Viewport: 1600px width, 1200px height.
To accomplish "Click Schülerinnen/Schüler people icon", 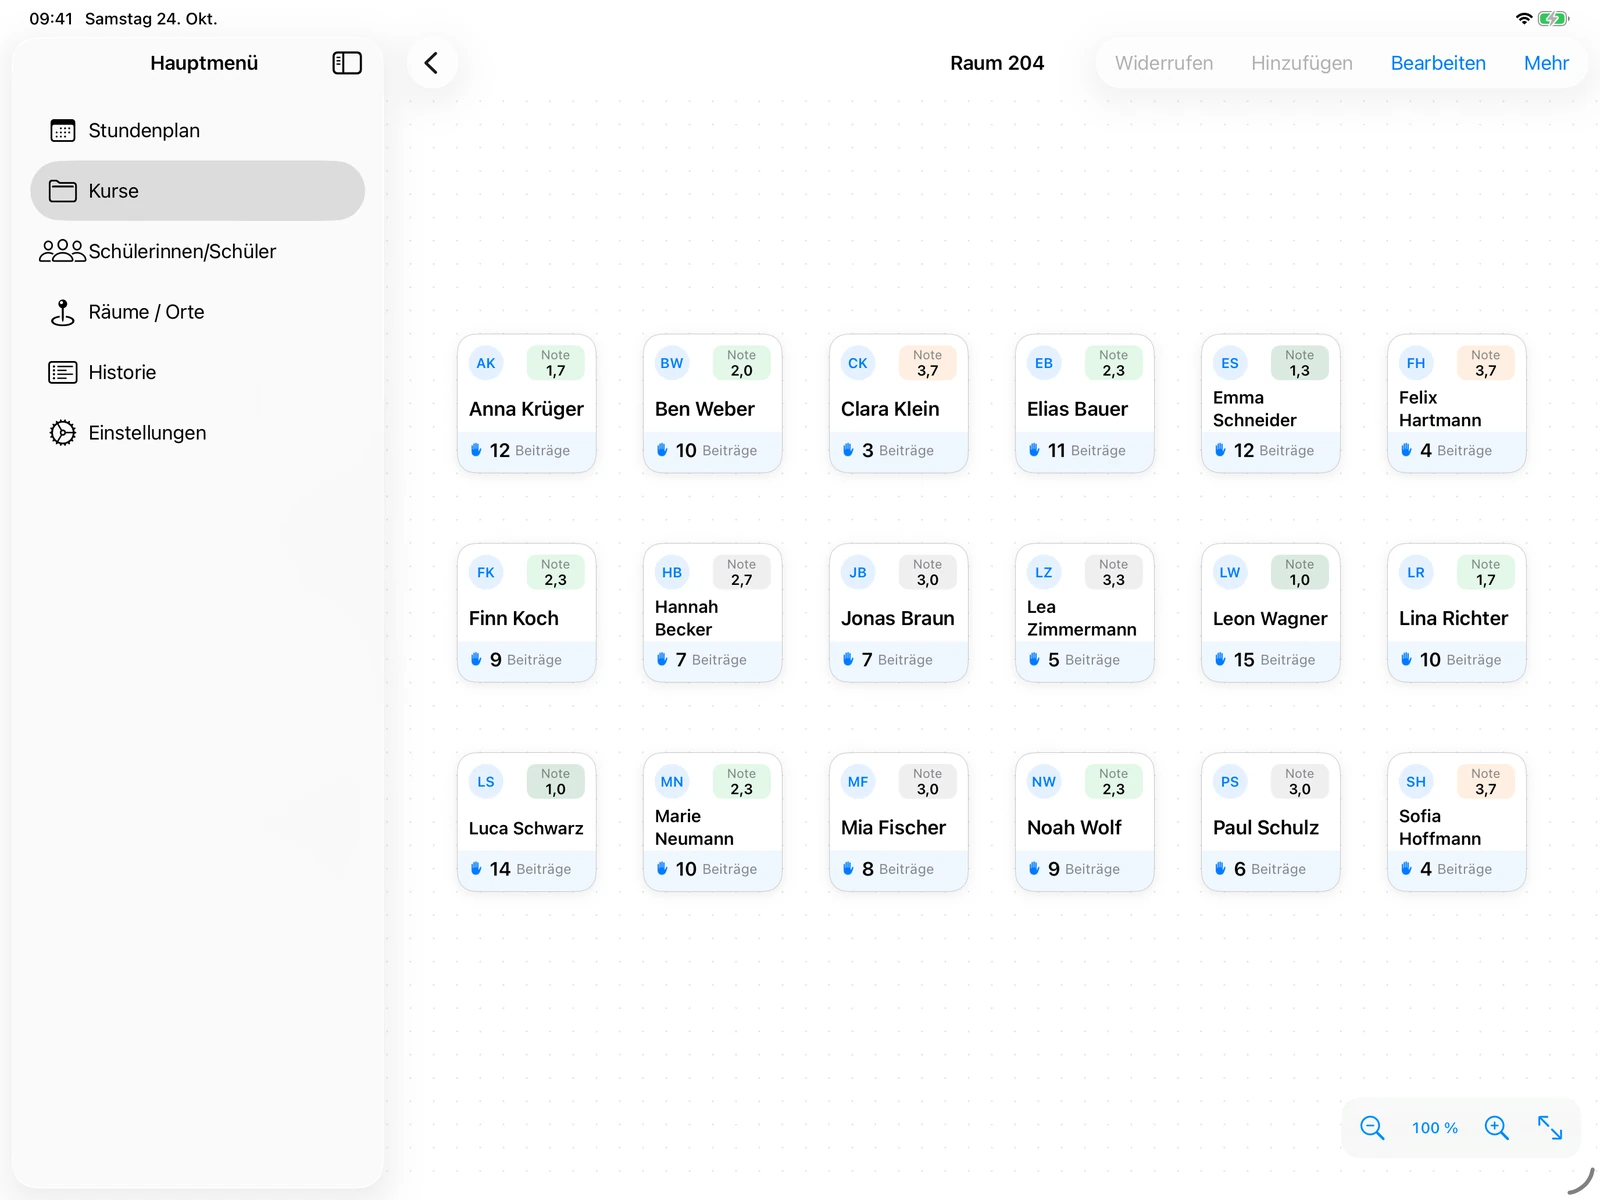I will click(63, 251).
